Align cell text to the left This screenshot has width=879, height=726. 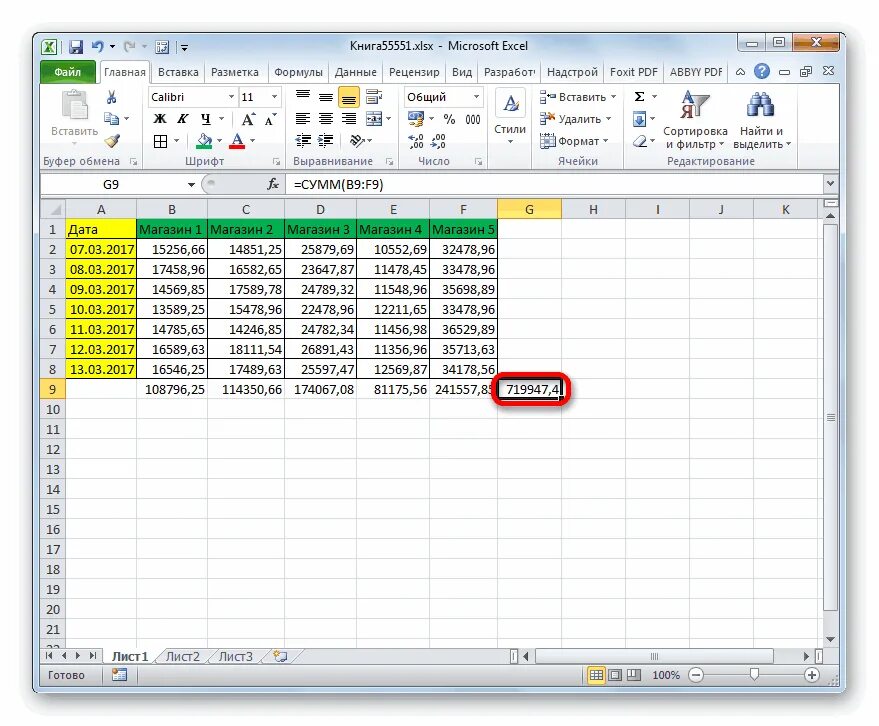coord(303,119)
